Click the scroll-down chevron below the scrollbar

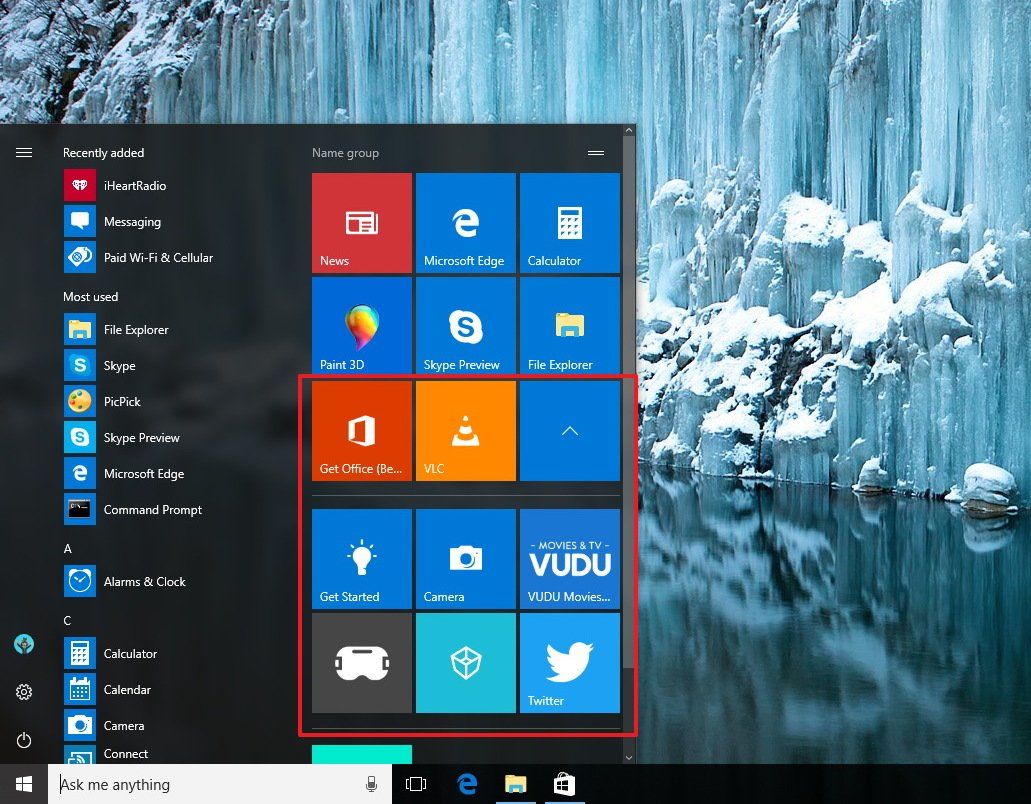(x=627, y=758)
